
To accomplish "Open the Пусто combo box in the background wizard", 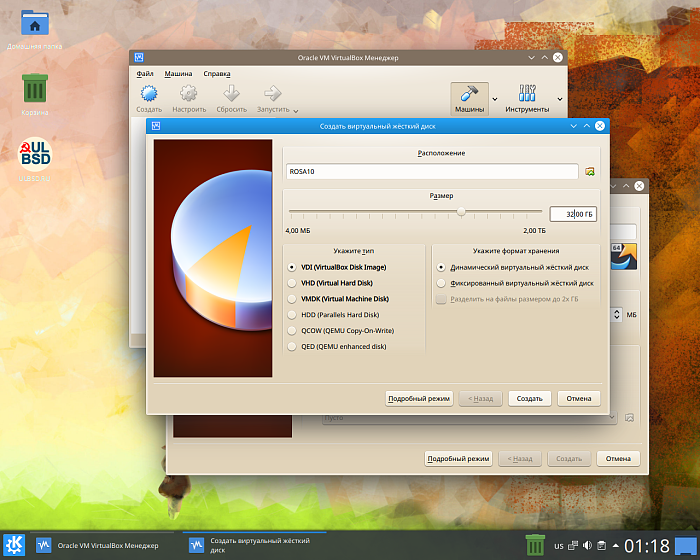I will tap(470, 418).
